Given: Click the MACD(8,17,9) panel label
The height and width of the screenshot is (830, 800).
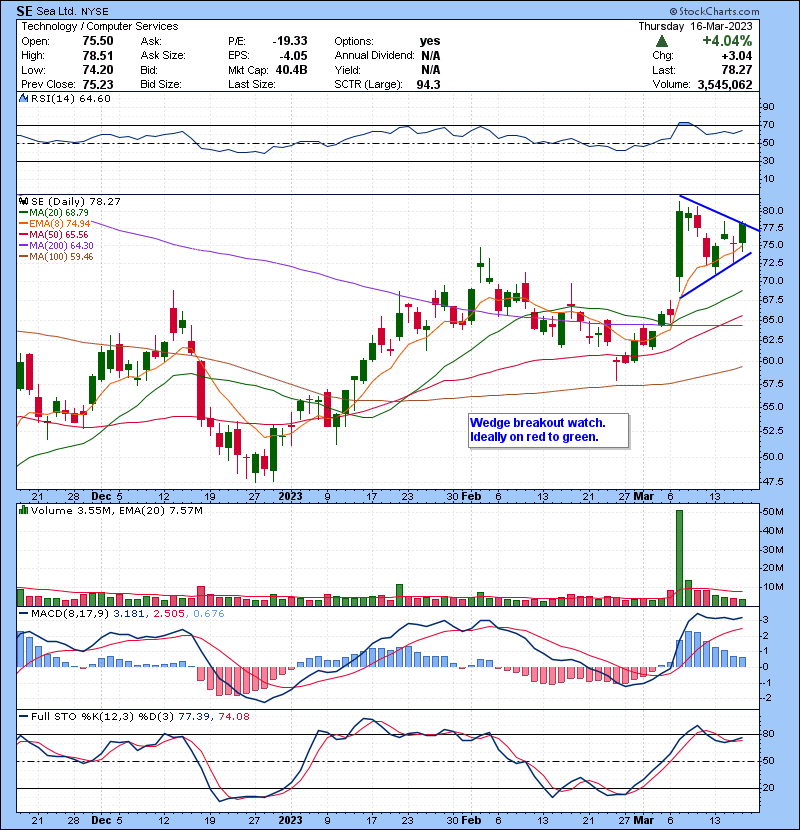Looking at the screenshot, I should tap(69, 614).
